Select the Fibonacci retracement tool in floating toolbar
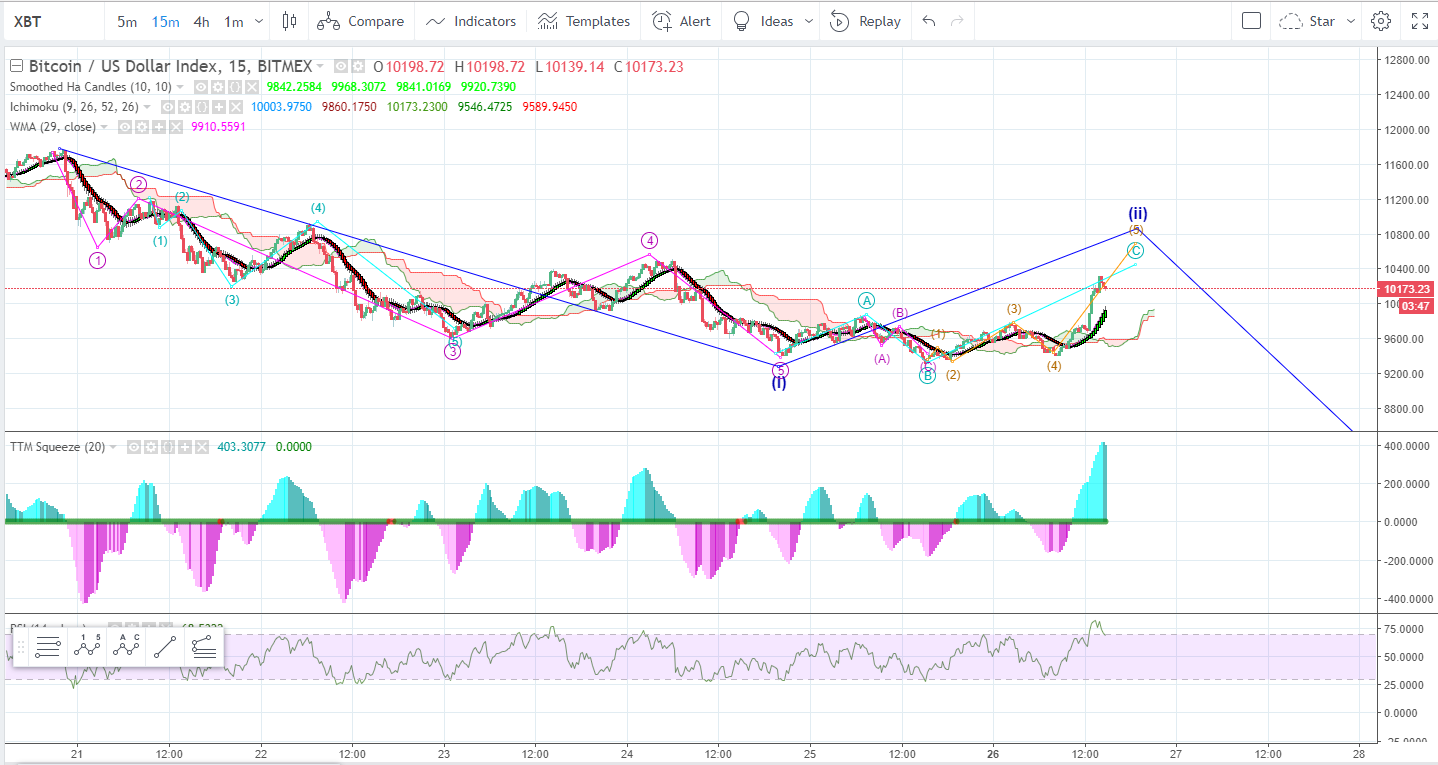 (x=203, y=647)
